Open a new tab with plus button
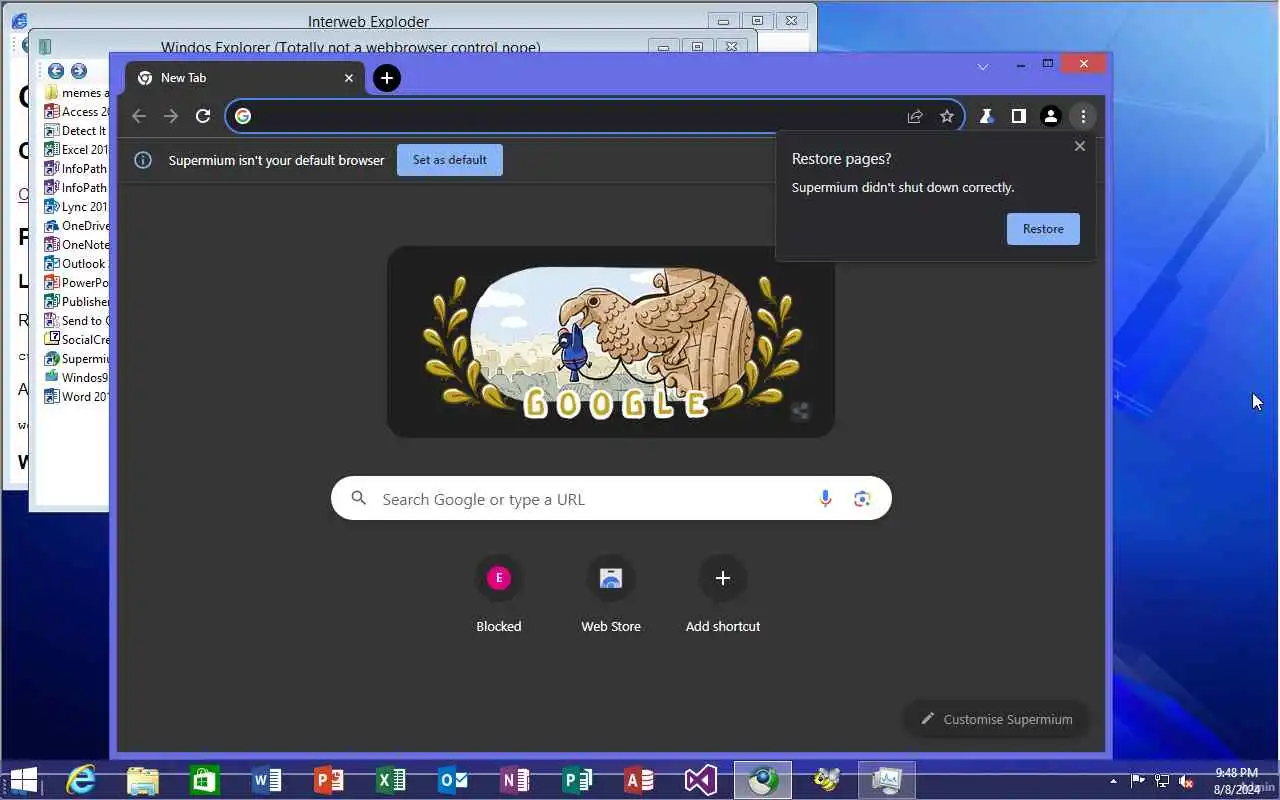1280x800 pixels. point(387,77)
